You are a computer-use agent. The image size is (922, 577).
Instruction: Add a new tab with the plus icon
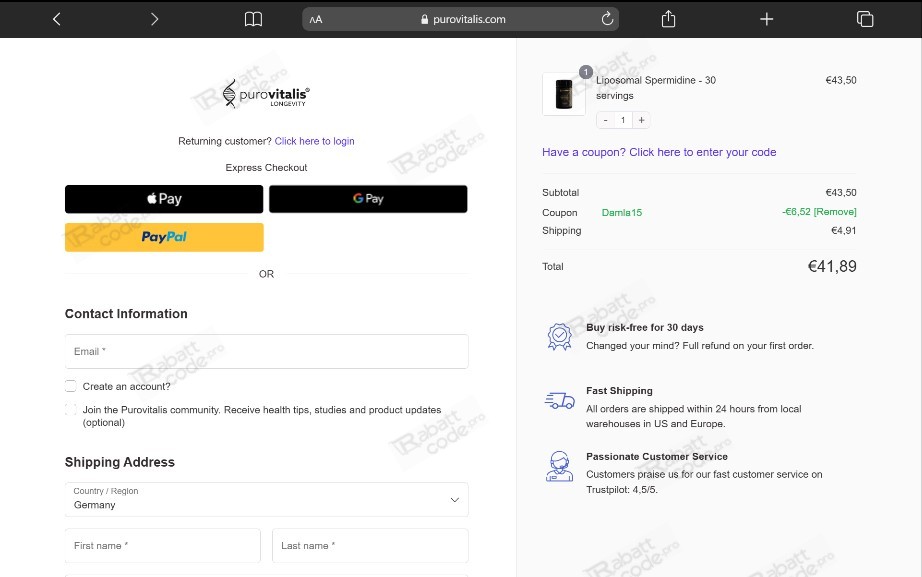[x=767, y=19]
